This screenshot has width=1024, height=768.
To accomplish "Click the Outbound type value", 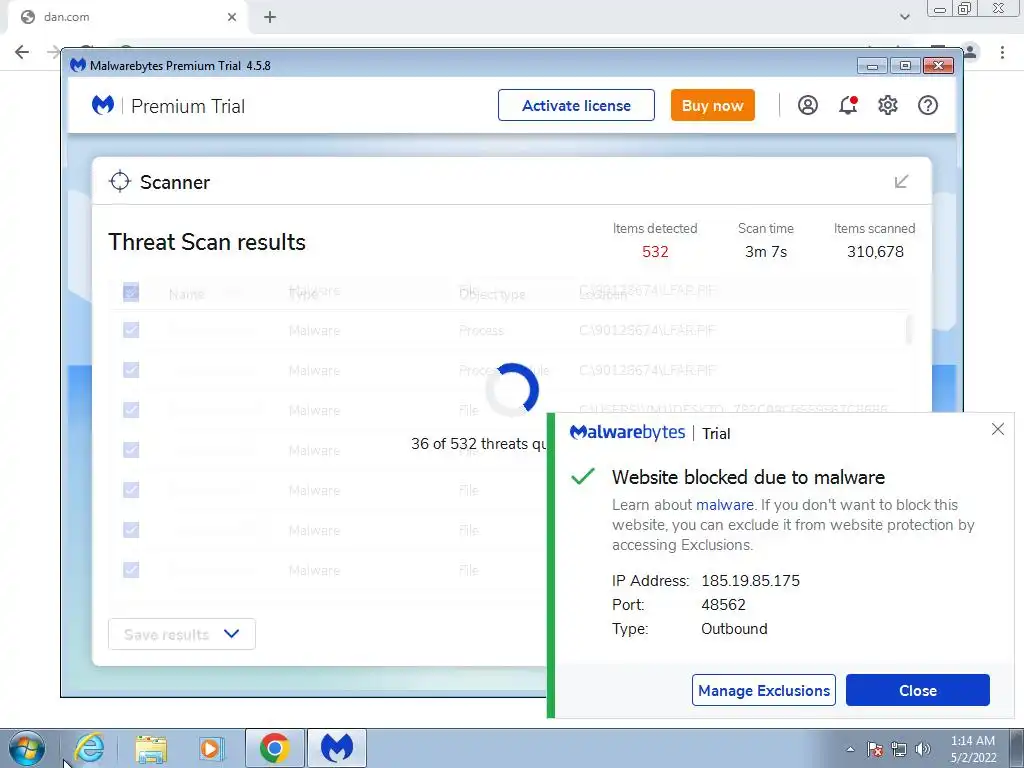I will point(734,629).
